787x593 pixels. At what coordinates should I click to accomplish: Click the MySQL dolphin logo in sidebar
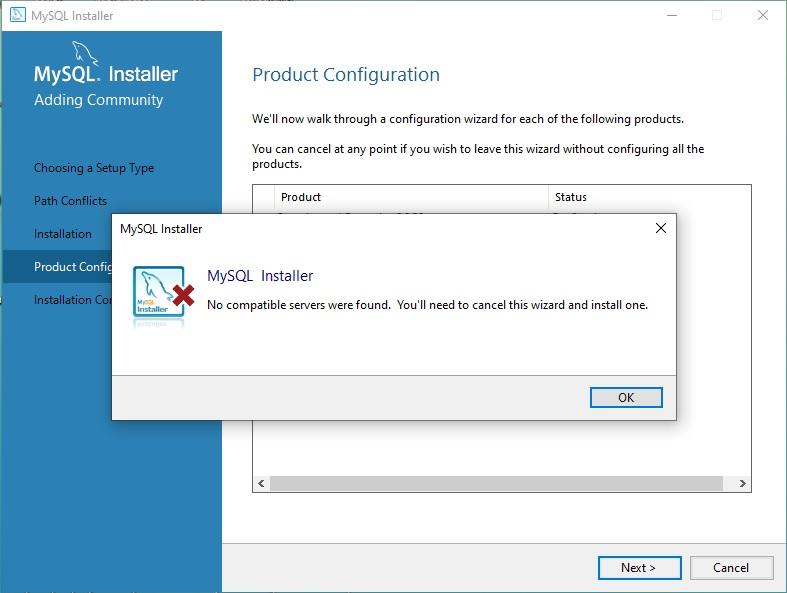tap(84, 53)
